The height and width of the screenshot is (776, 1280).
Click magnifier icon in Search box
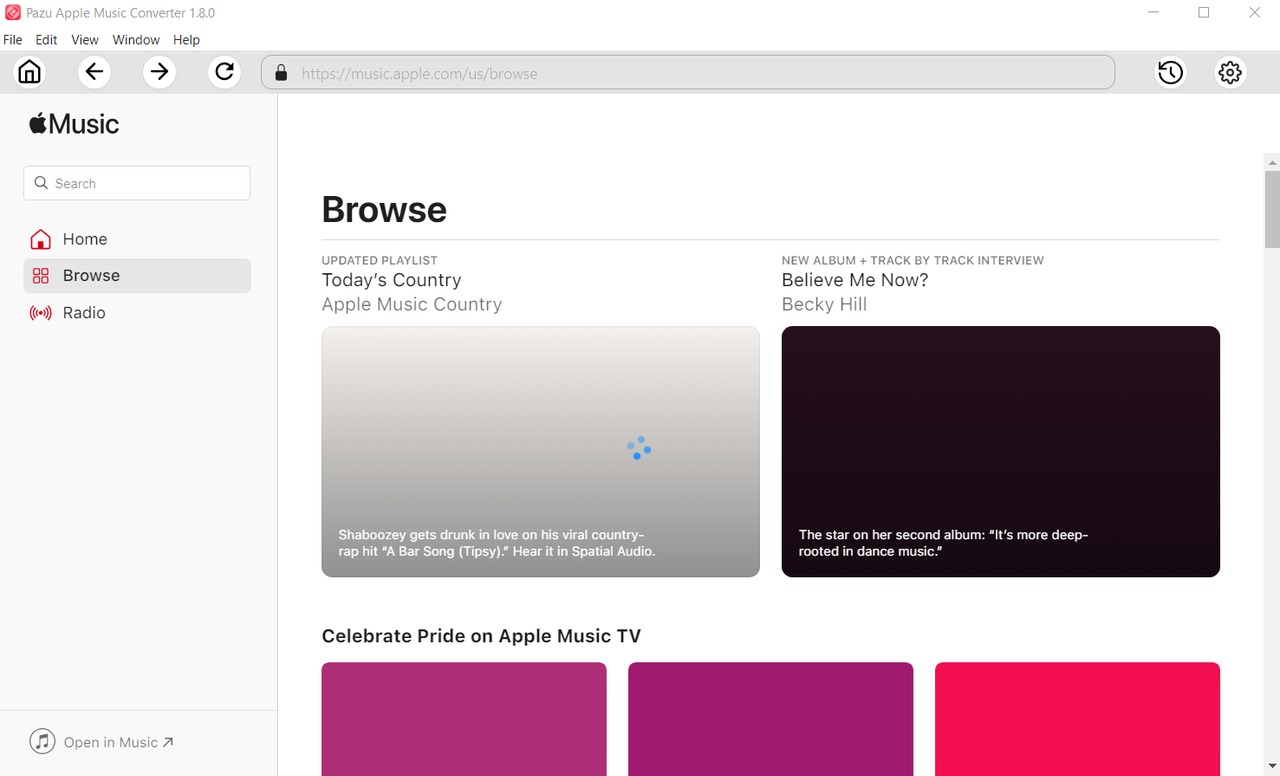41,183
